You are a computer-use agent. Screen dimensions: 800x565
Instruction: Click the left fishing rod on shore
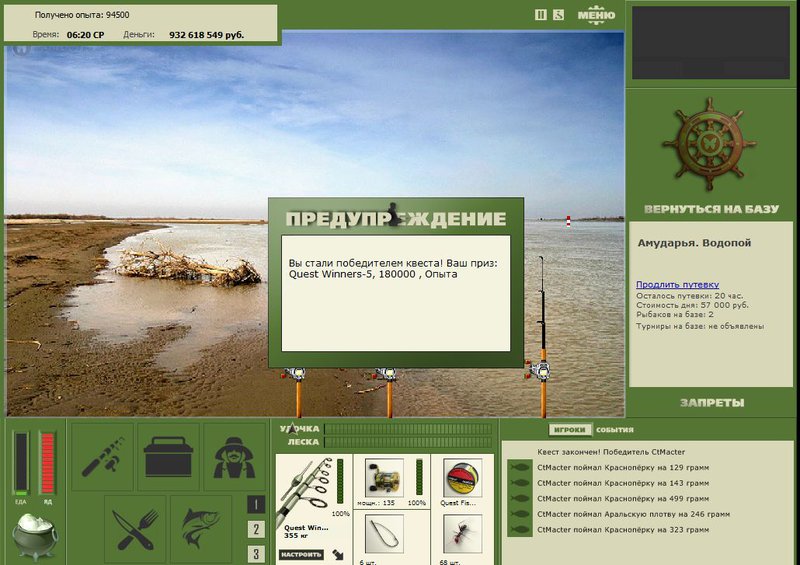pos(297,392)
